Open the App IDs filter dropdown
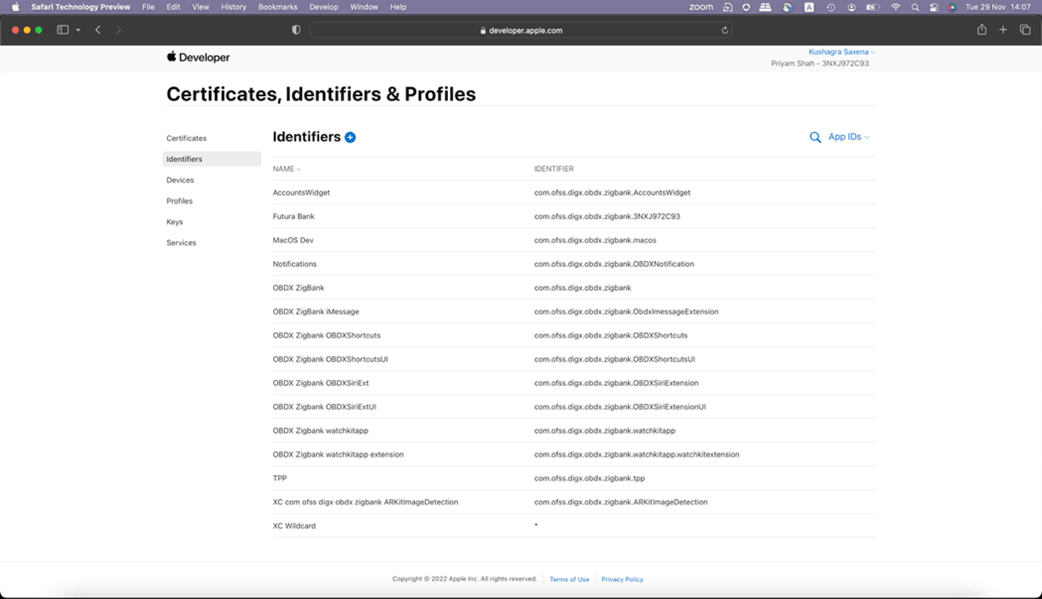The height and width of the screenshot is (599, 1042). (x=848, y=137)
